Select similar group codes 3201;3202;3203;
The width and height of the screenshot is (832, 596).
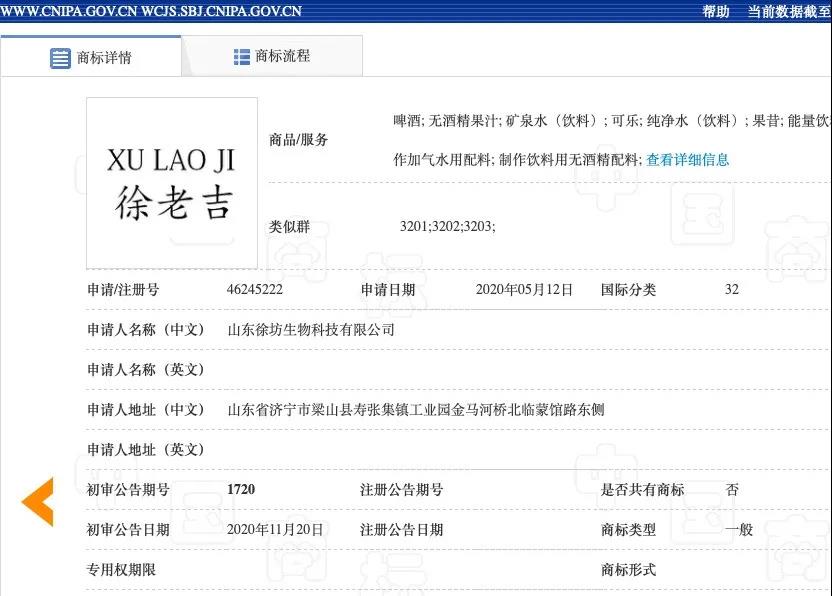[447, 227]
